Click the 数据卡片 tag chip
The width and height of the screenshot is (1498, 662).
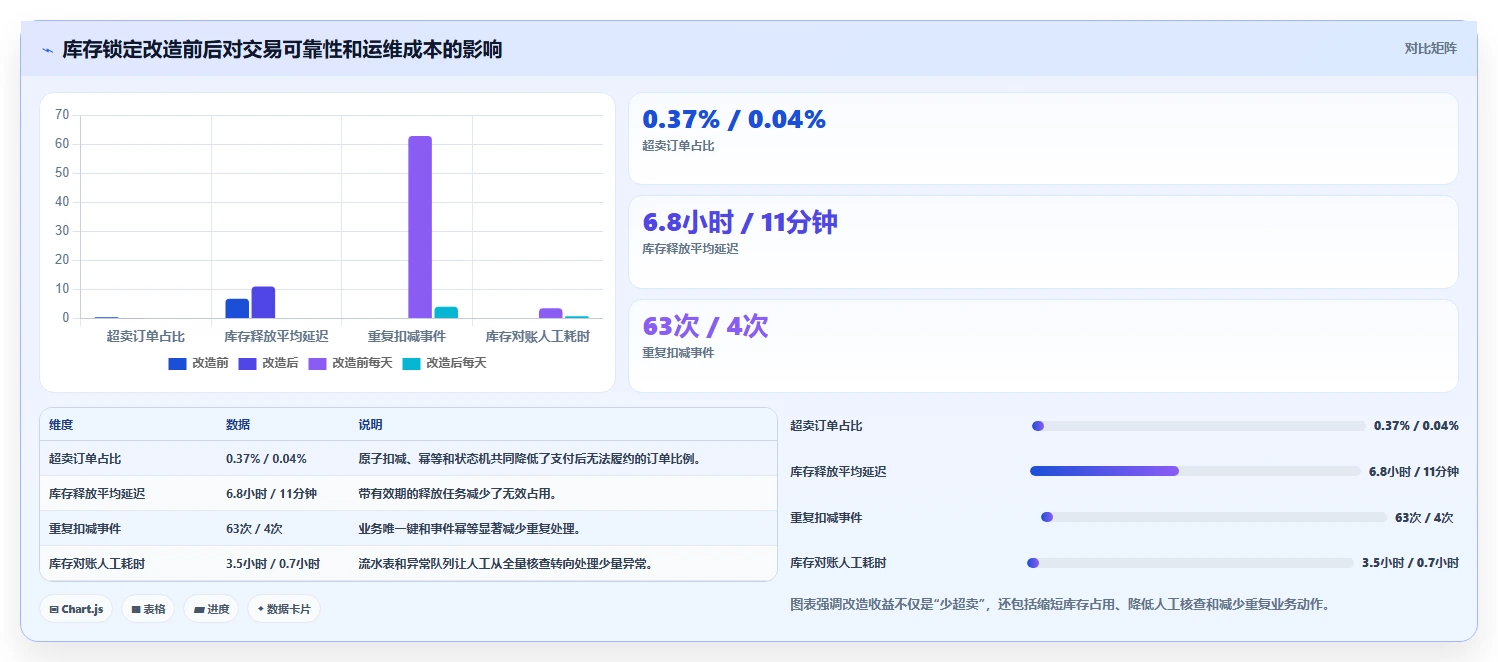point(284,609)
